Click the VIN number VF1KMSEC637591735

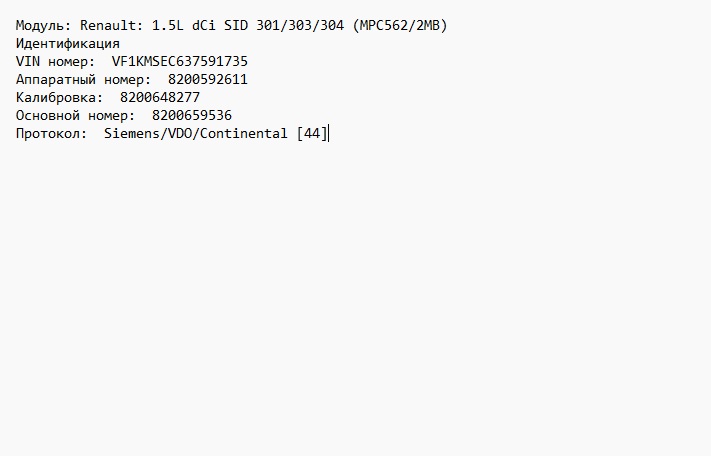(x=180, y=61)
